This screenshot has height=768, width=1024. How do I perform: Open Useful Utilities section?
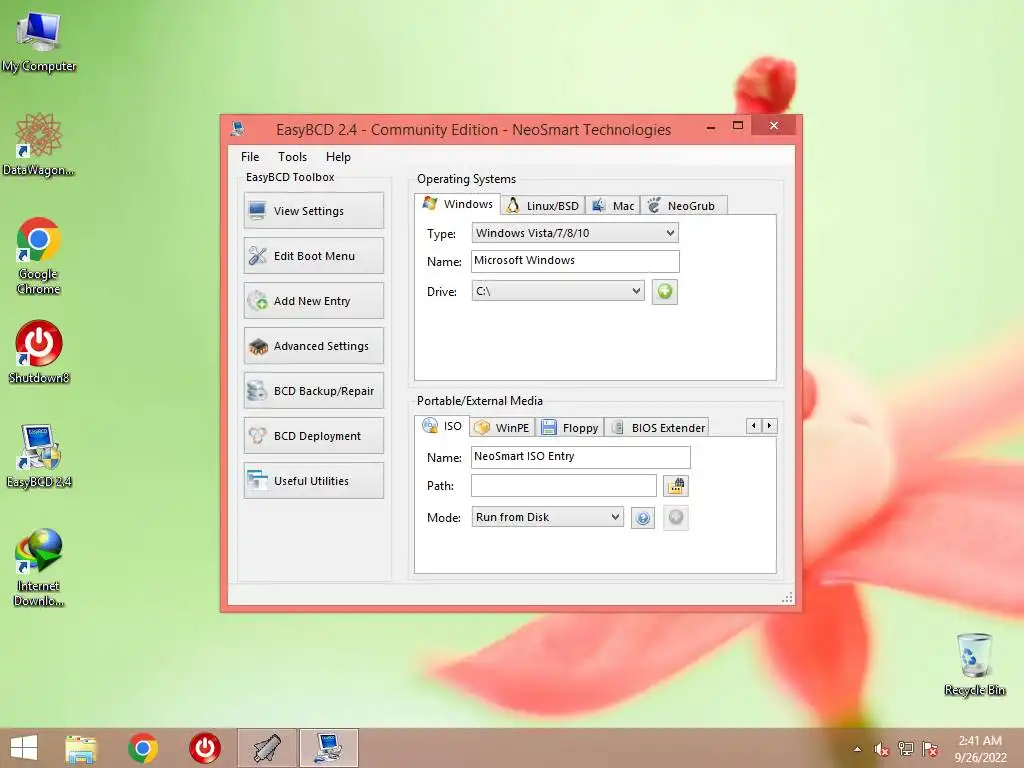click(x=313, y=481)
